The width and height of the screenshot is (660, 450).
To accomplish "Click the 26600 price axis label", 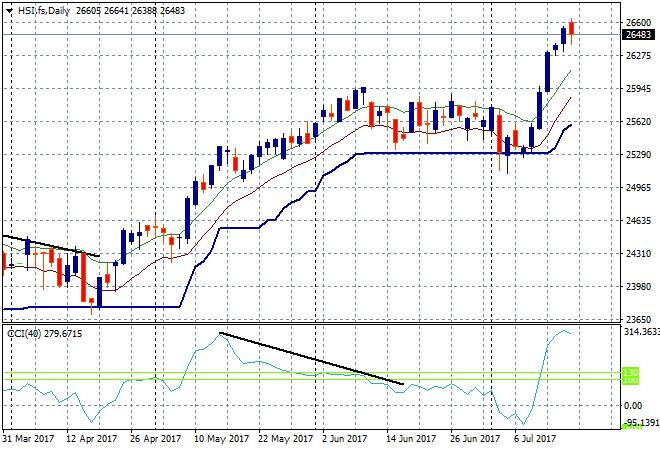I will click(x=639, y=22).
